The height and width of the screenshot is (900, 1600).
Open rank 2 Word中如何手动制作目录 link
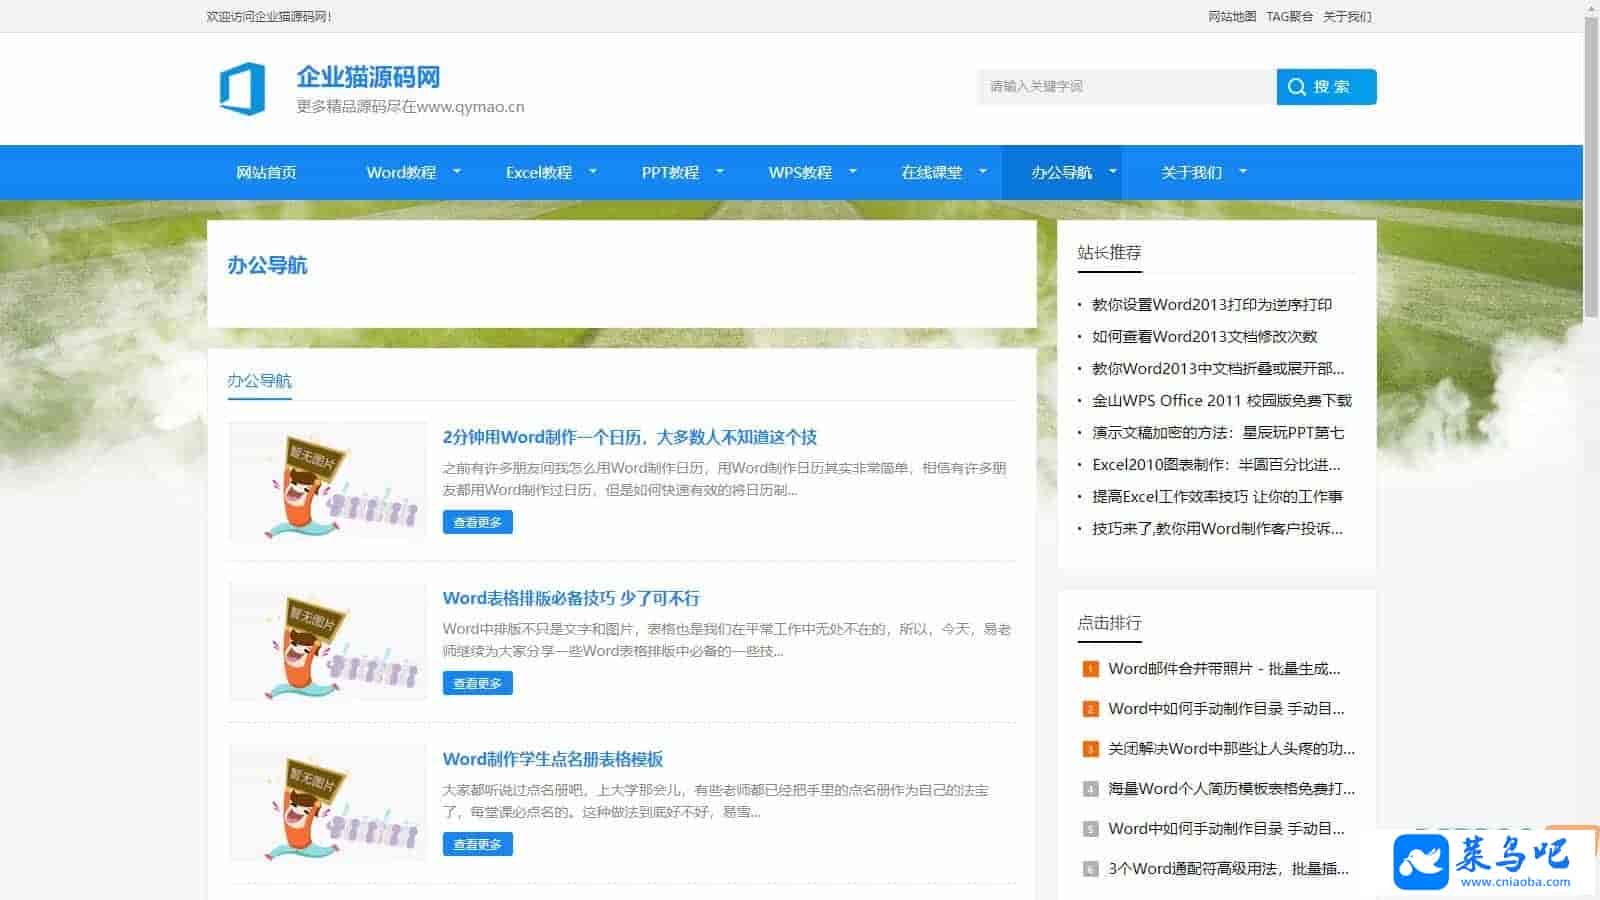tap(1226, 709)
